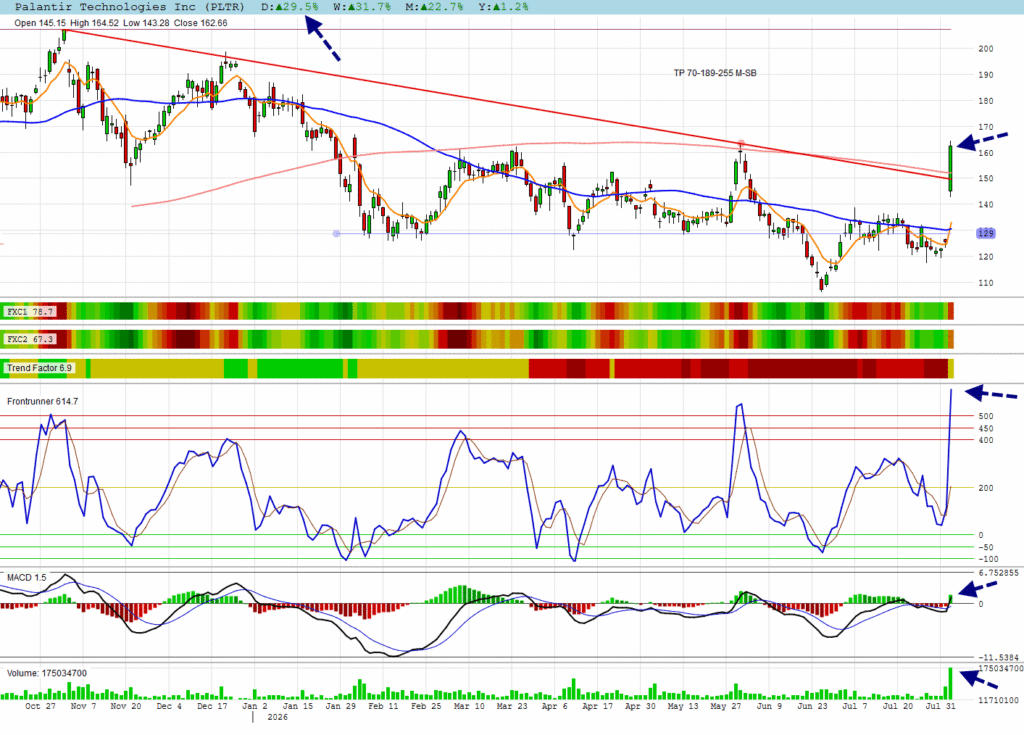Click the Volume: 175034700 label

point(46,673)
